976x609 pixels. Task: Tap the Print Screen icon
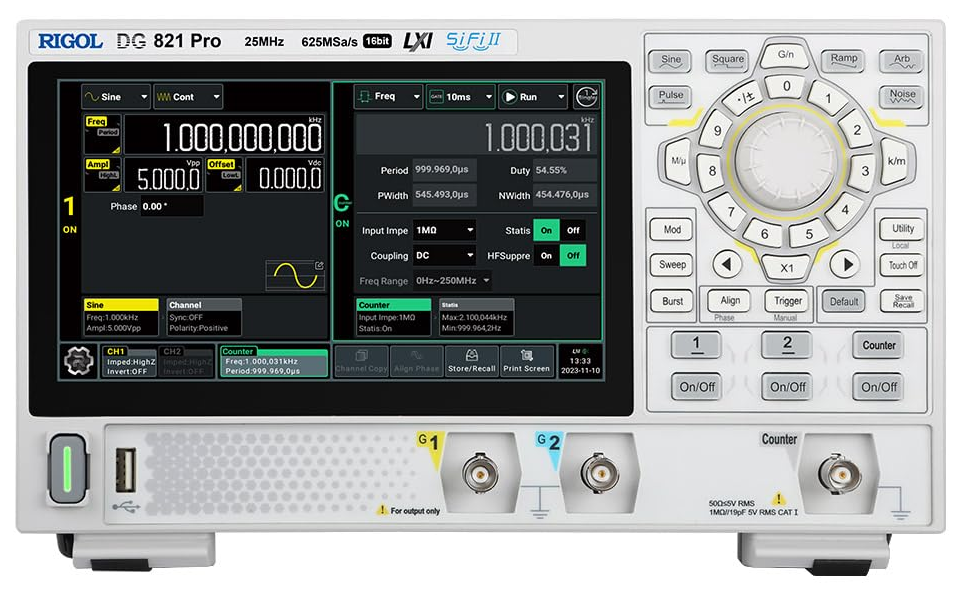pyautogui.click(x=527, y=361)
